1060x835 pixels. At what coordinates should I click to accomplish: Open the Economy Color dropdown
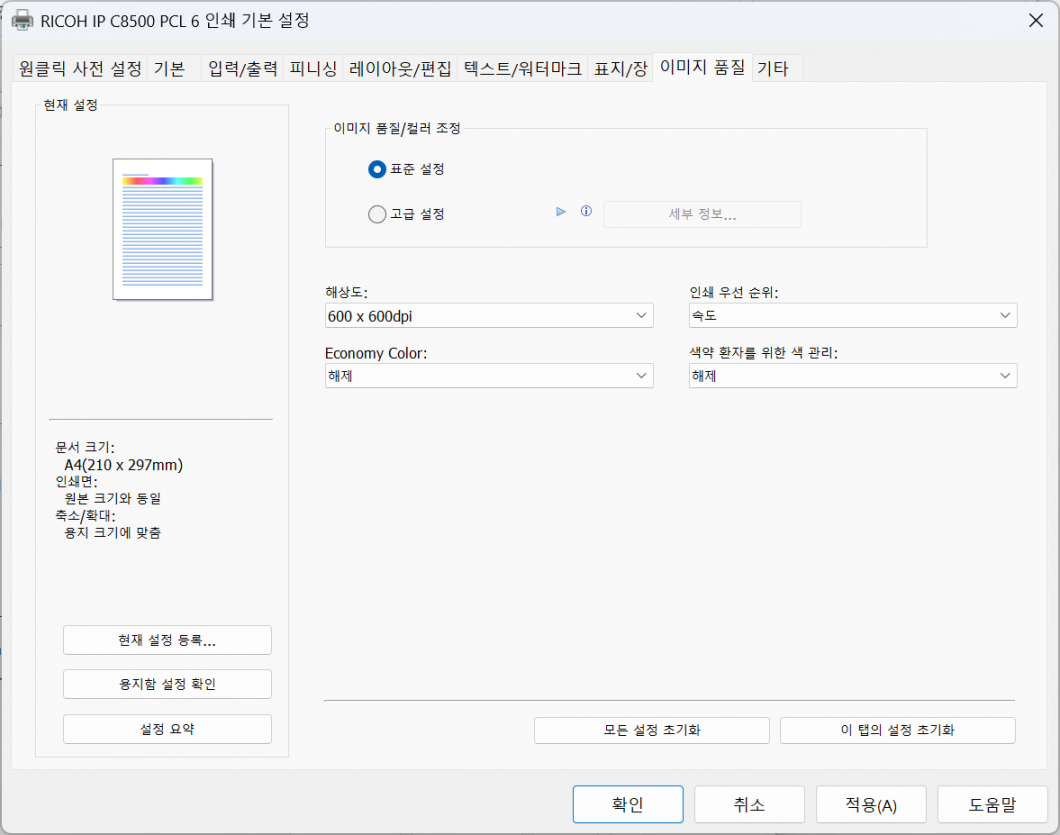pos(489,376)
